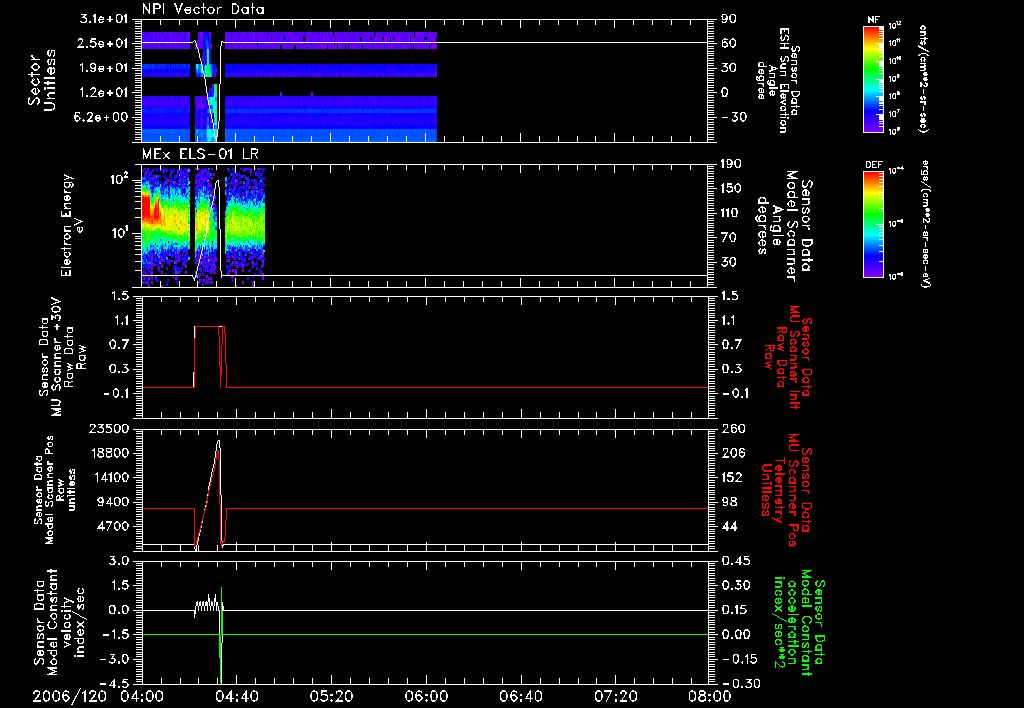Click the "98" telemetry tick value

tap(729, 502)
